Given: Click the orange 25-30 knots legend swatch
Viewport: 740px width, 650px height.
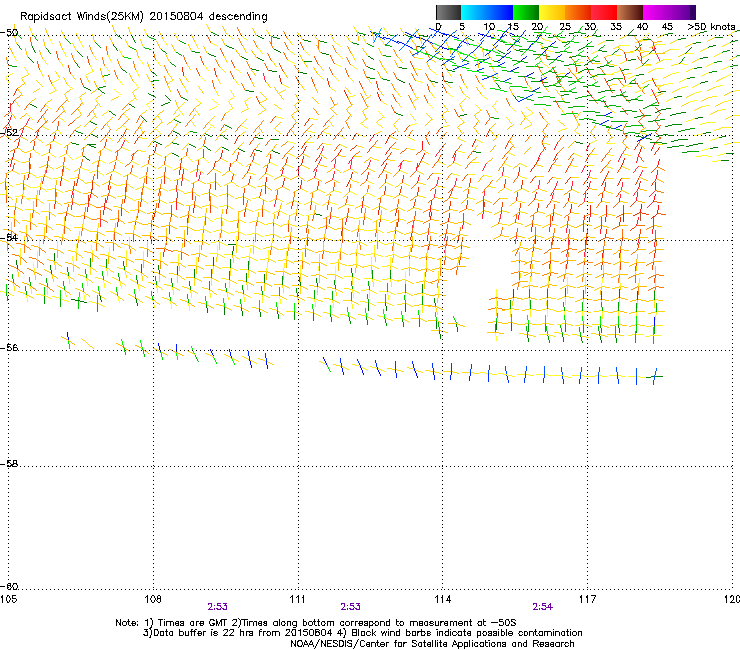Looking at the screenshot, I should pyautogui.click(x=578, y=12).
